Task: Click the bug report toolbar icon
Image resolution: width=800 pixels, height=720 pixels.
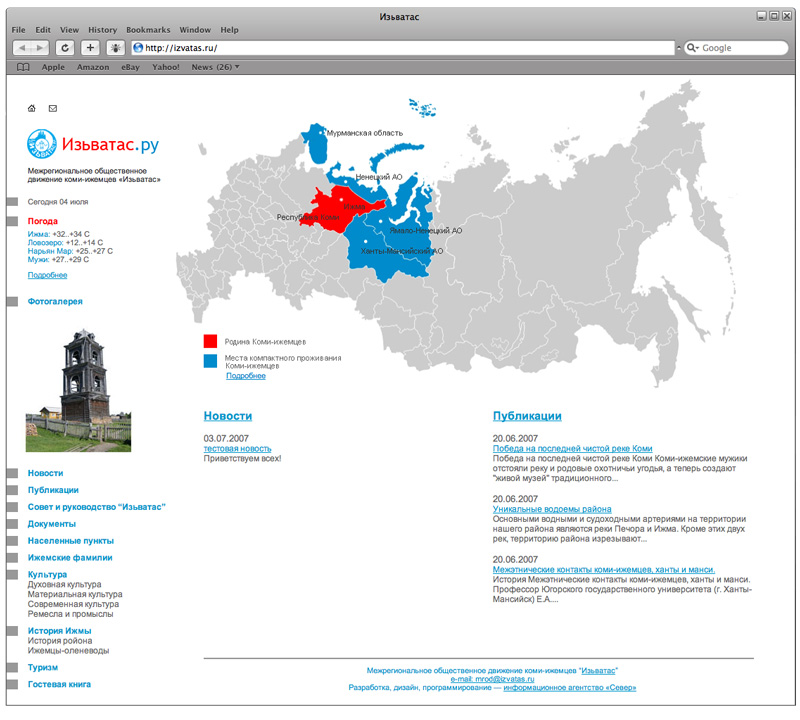Action: pos(116,48)
